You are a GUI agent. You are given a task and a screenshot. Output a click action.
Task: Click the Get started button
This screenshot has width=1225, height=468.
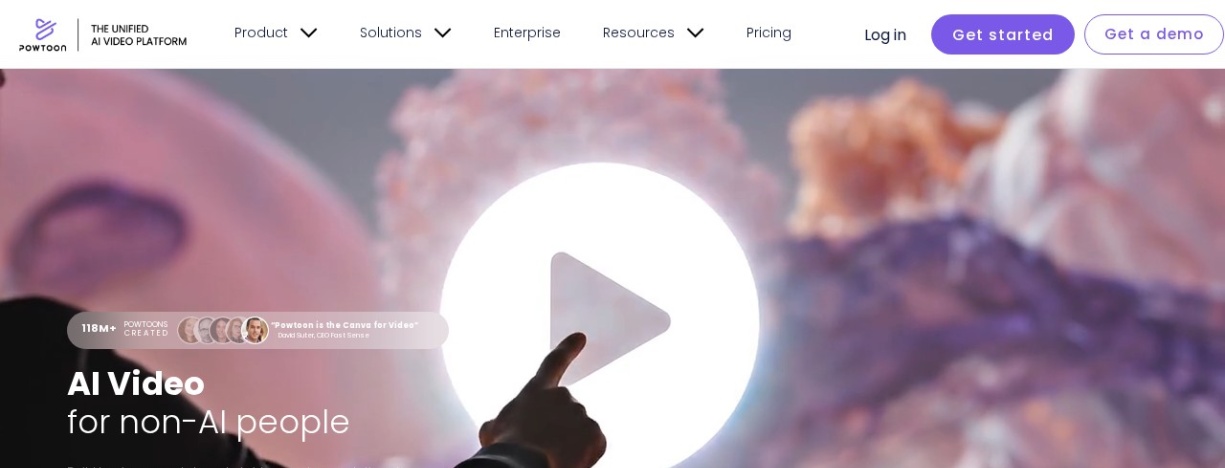[x=1002, y=35]
